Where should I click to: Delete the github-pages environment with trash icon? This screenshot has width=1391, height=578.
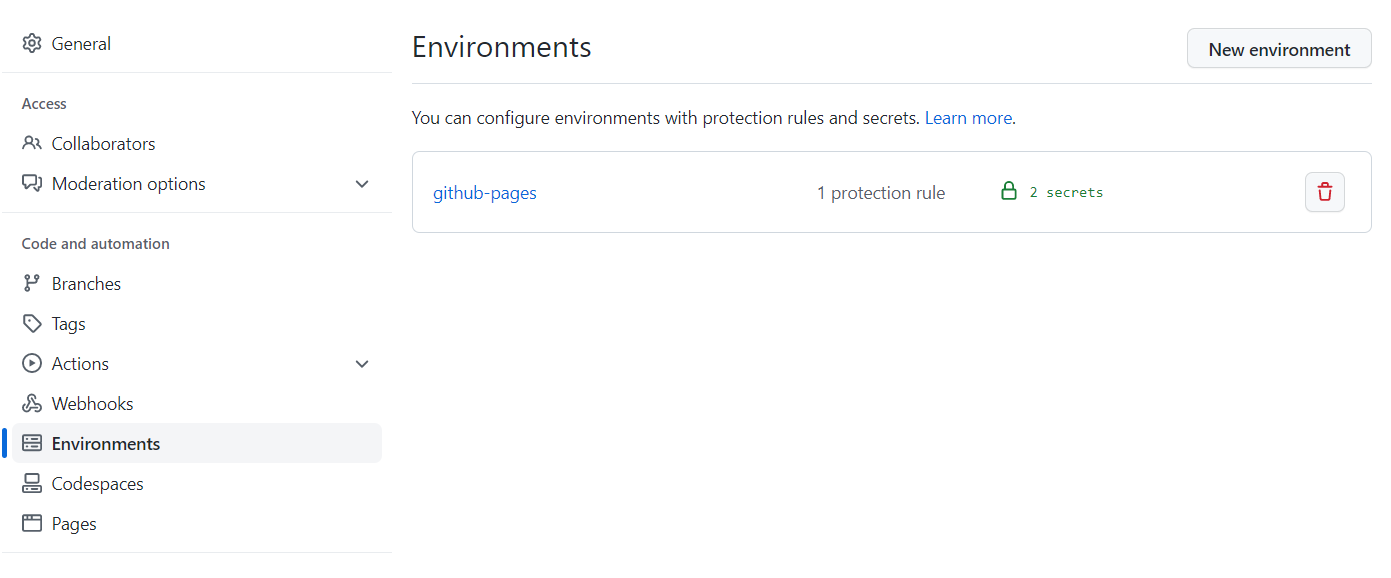pos(1324,192)
